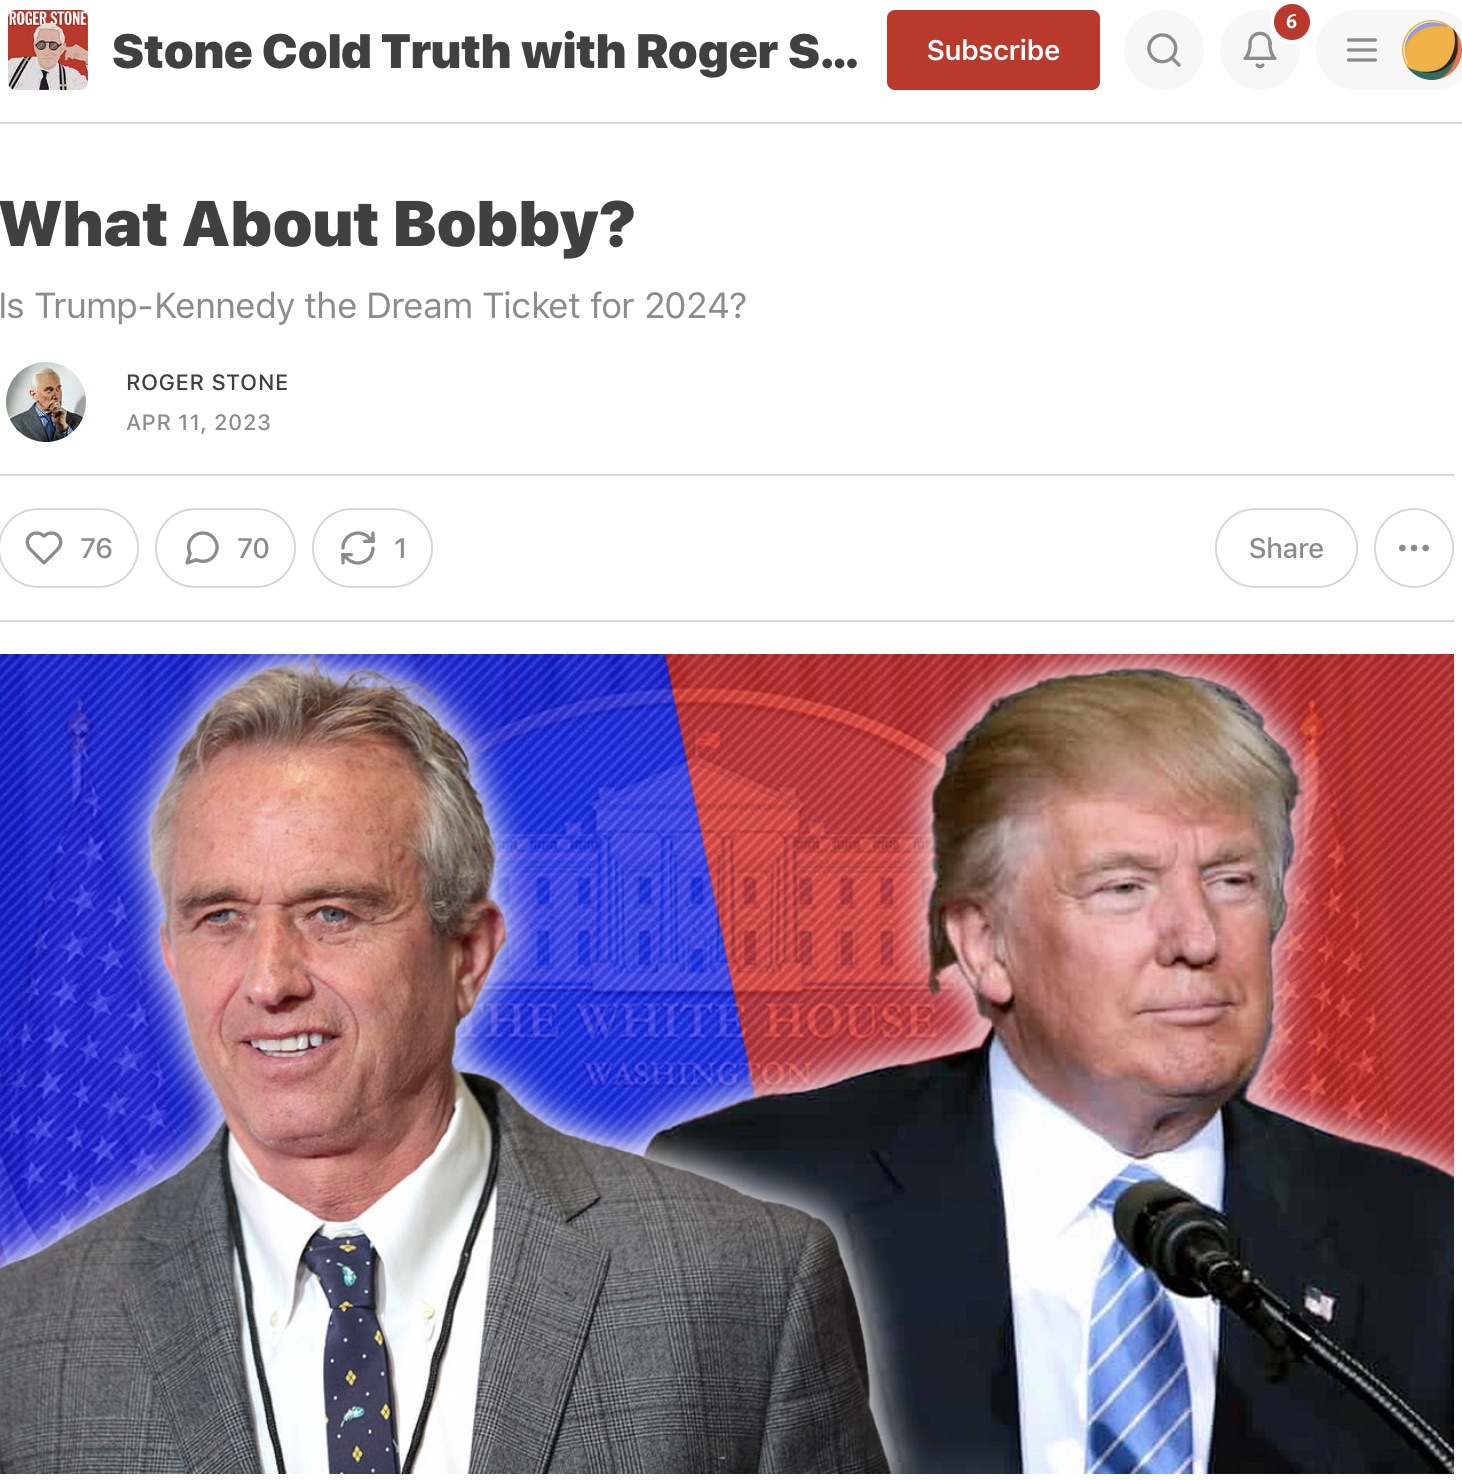The height and width of the screenshot is (1480, 1462).
Task: Click the like count 76
Action: [x=96, y=548]
